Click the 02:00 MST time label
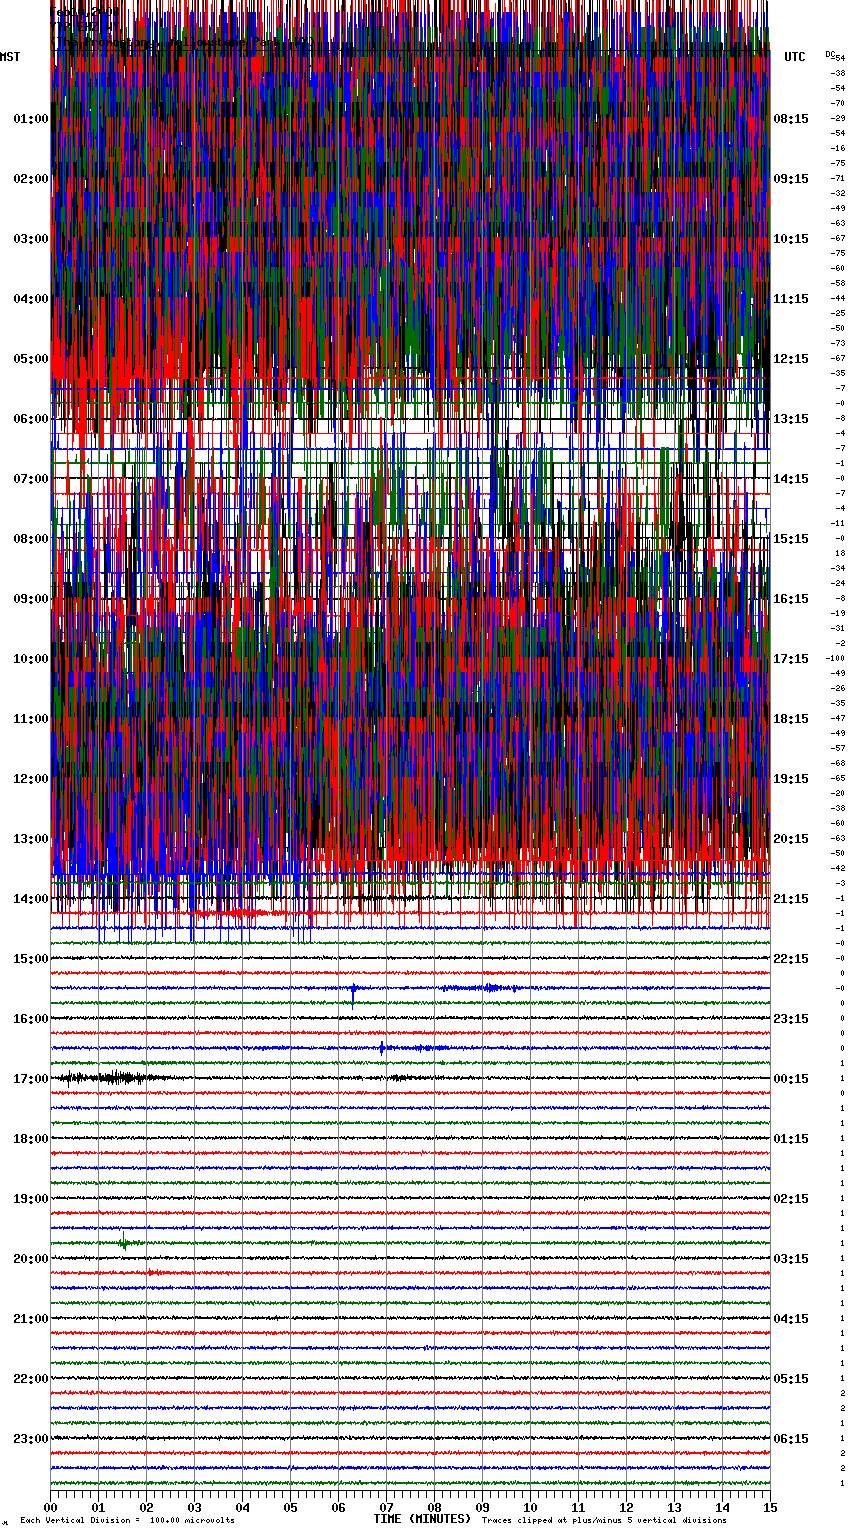 click(31, 179)
